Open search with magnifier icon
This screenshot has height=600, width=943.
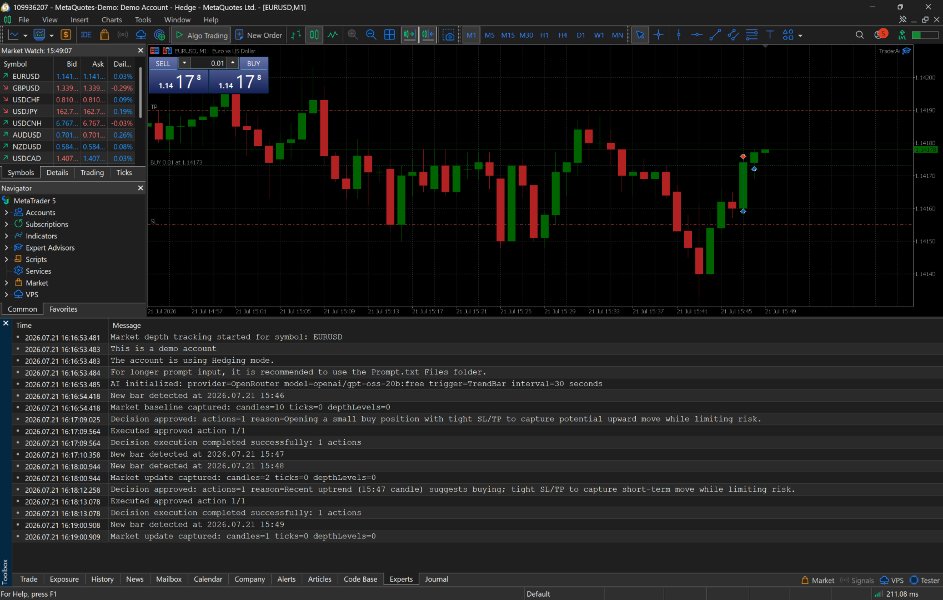859,35
